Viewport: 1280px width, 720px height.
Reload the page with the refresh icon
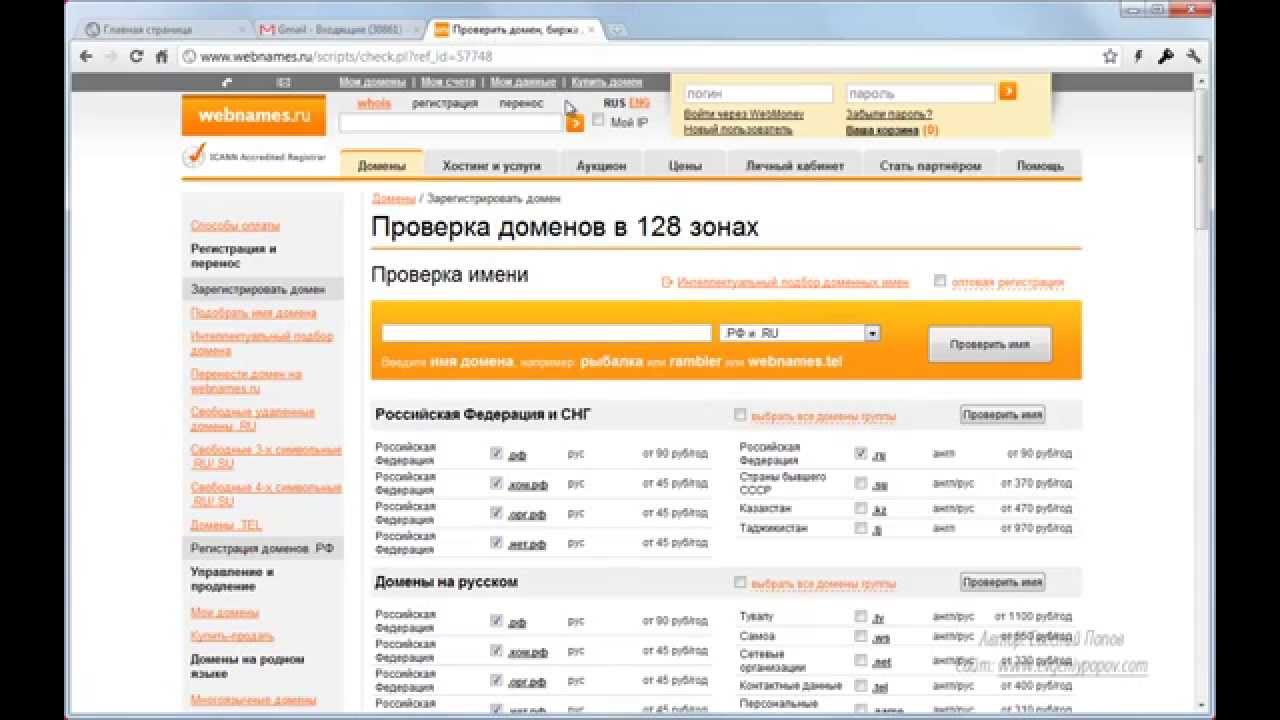pyautogui.click(x=137, y=57)
